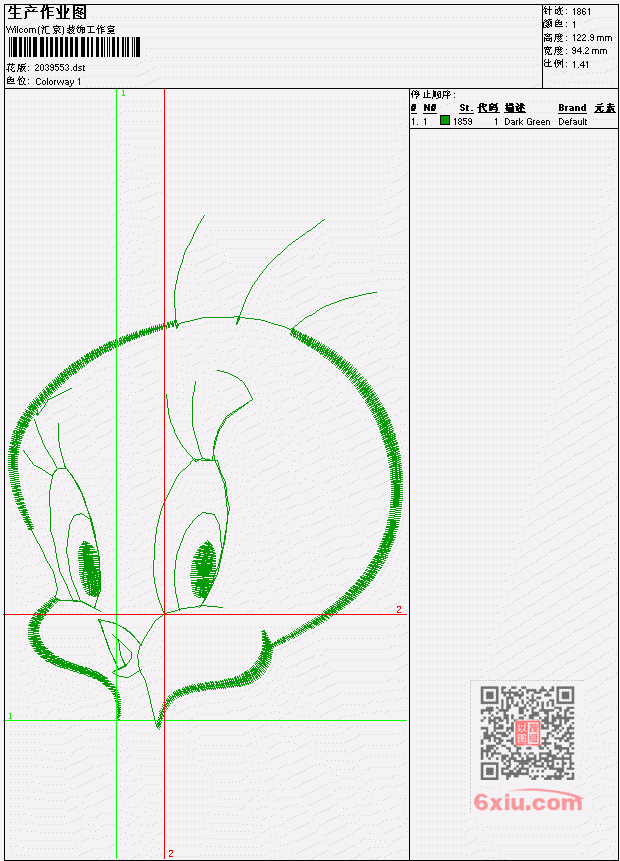
Task: Click the 'St.' column header
Action: coord(466,108)
